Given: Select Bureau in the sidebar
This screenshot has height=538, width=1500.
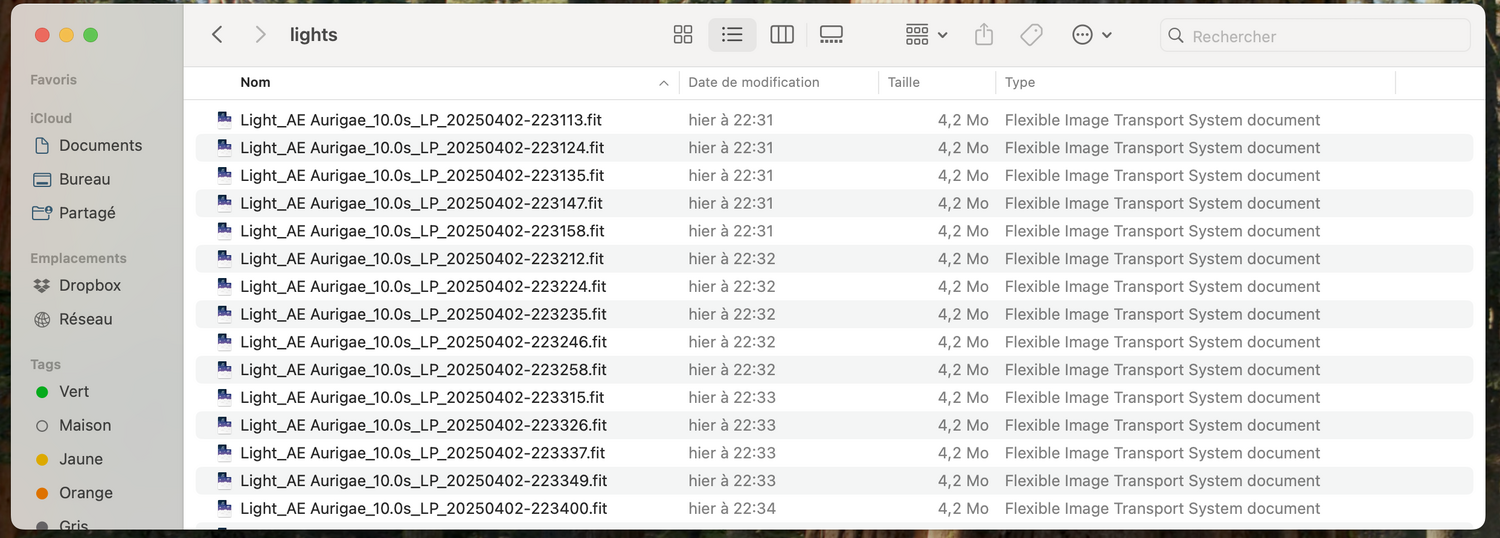Looking at the screenshot, I should pos(85,180).
